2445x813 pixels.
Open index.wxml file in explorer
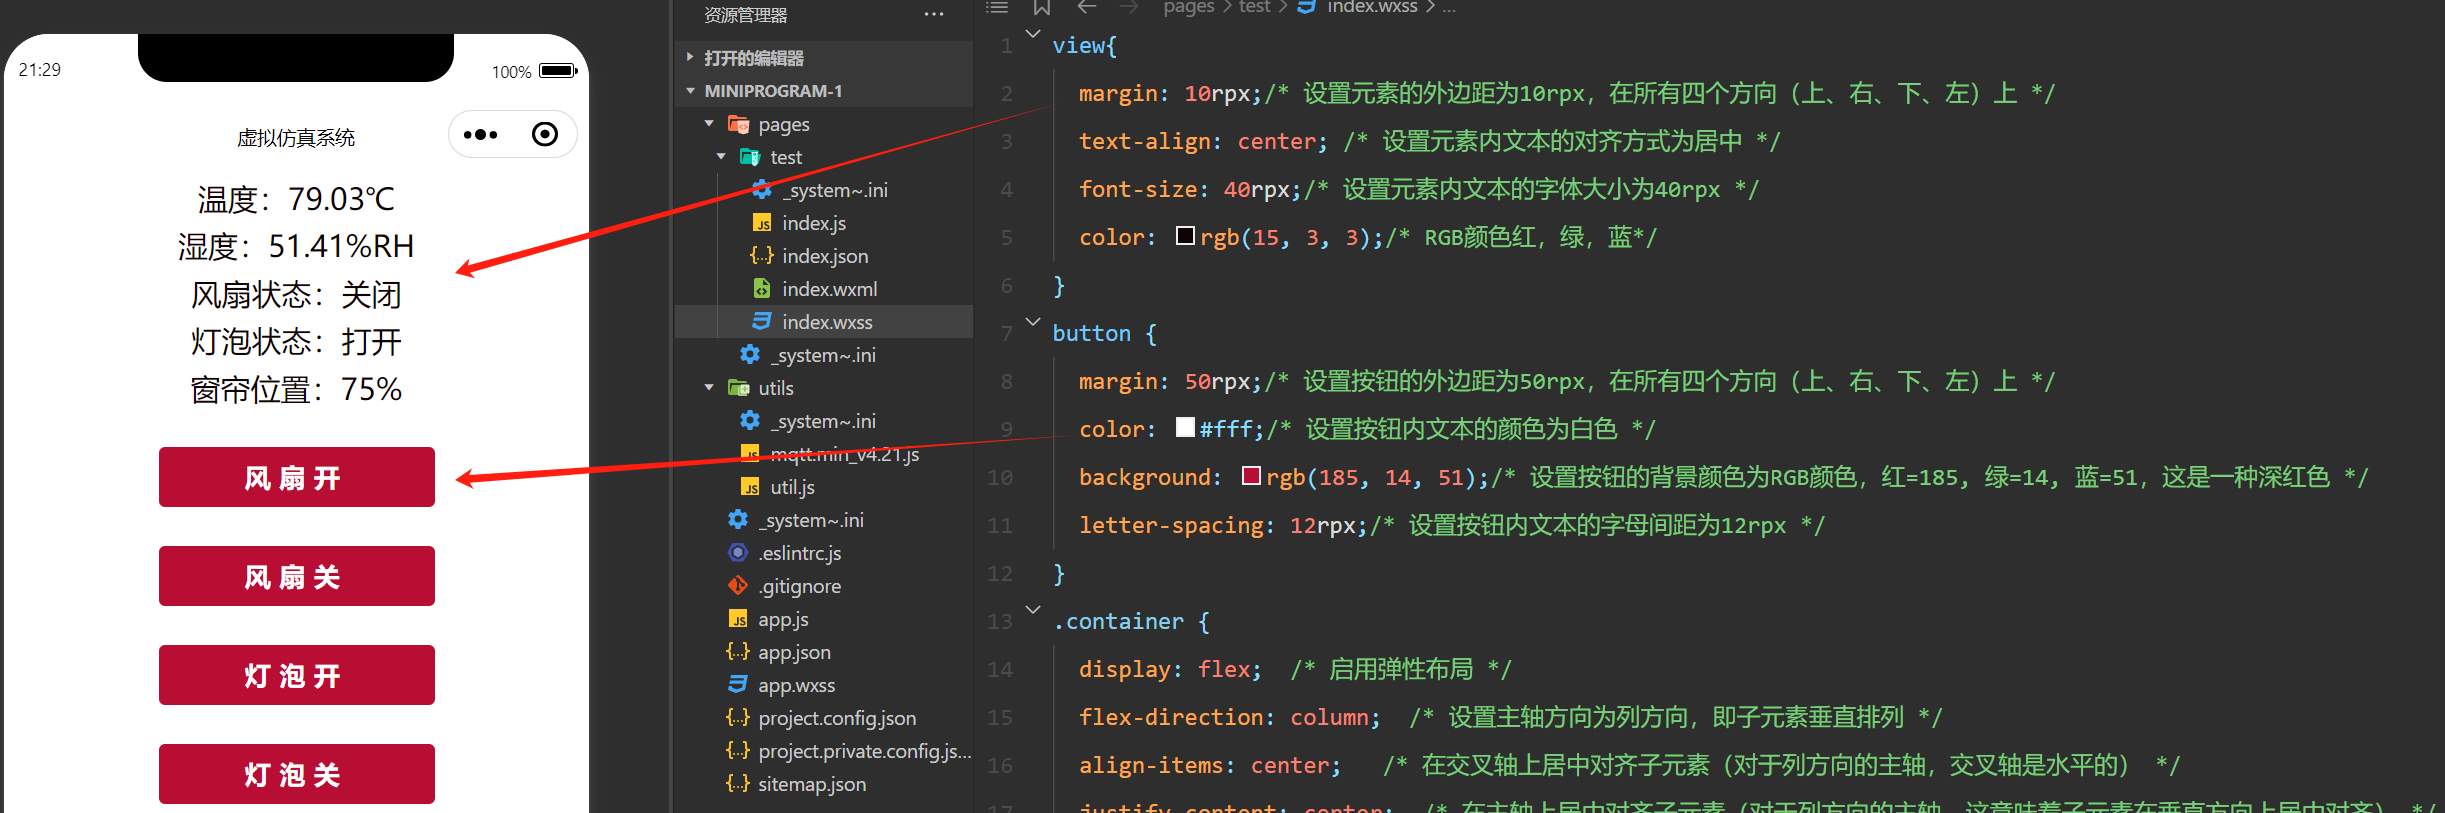click(829, 289)
